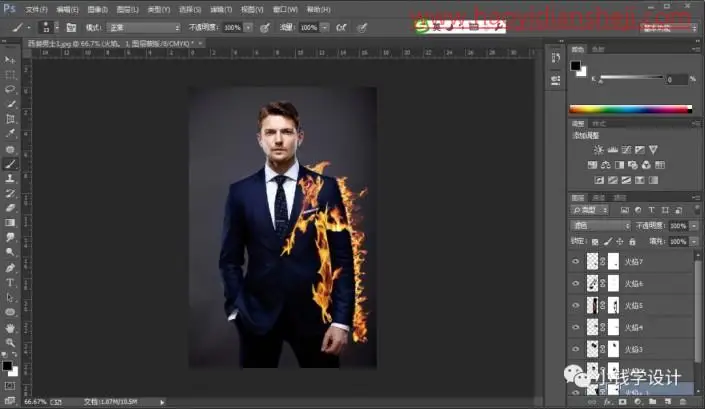
Task: Select the Gradient tool
Action: (x=10, y=222)
